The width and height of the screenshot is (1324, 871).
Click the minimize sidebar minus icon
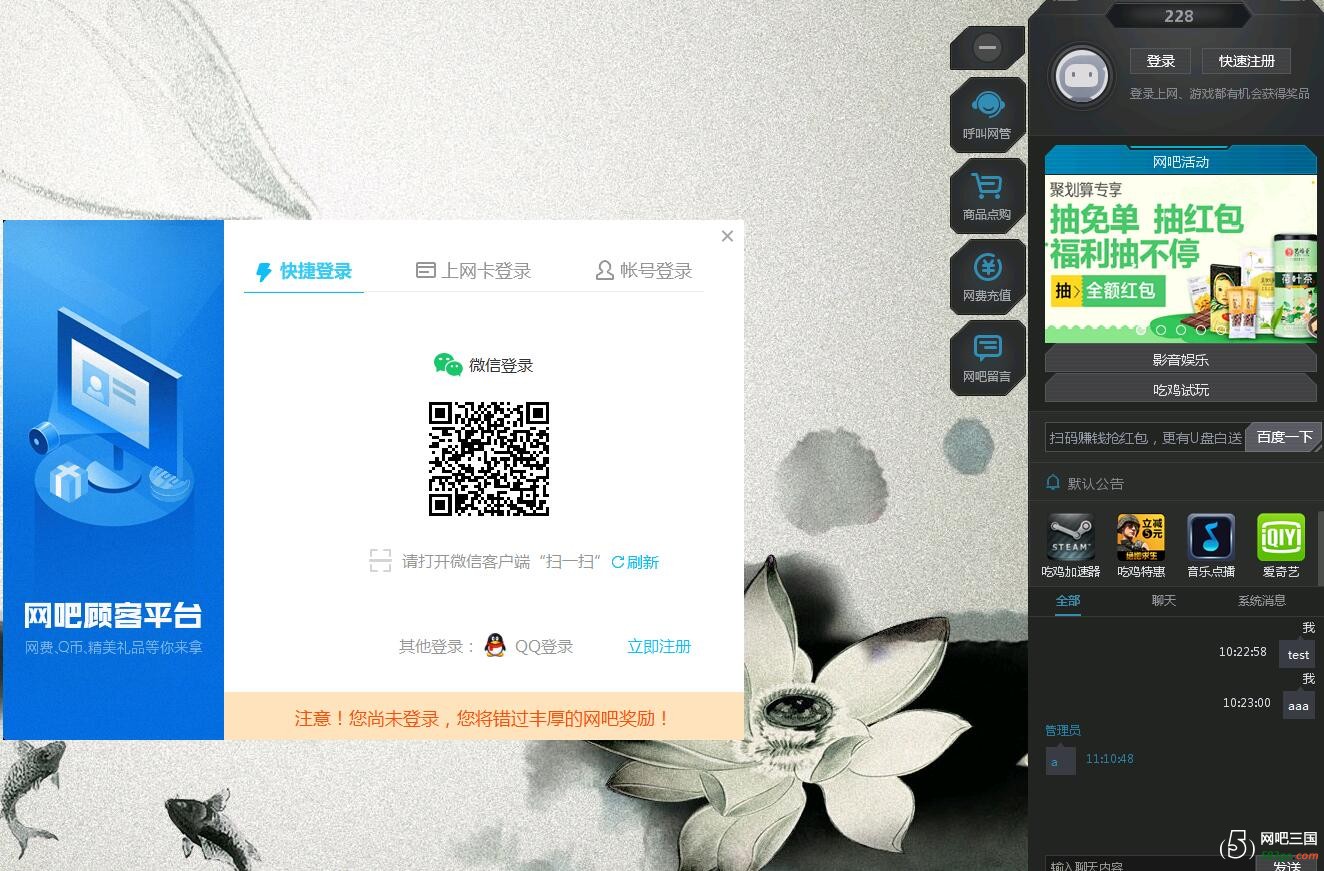point(987,47)
